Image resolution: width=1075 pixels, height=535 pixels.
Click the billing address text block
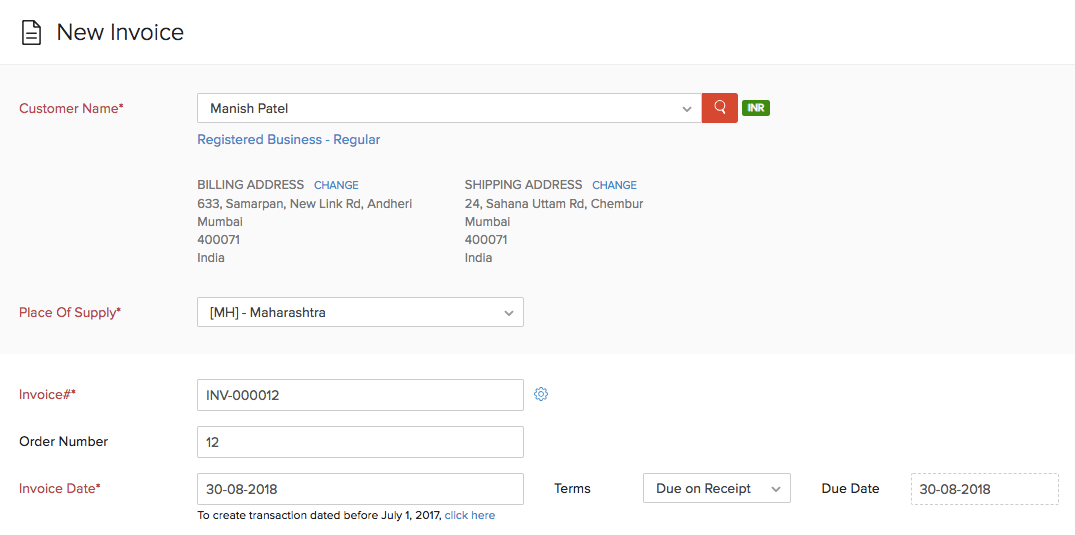point(304,230)
